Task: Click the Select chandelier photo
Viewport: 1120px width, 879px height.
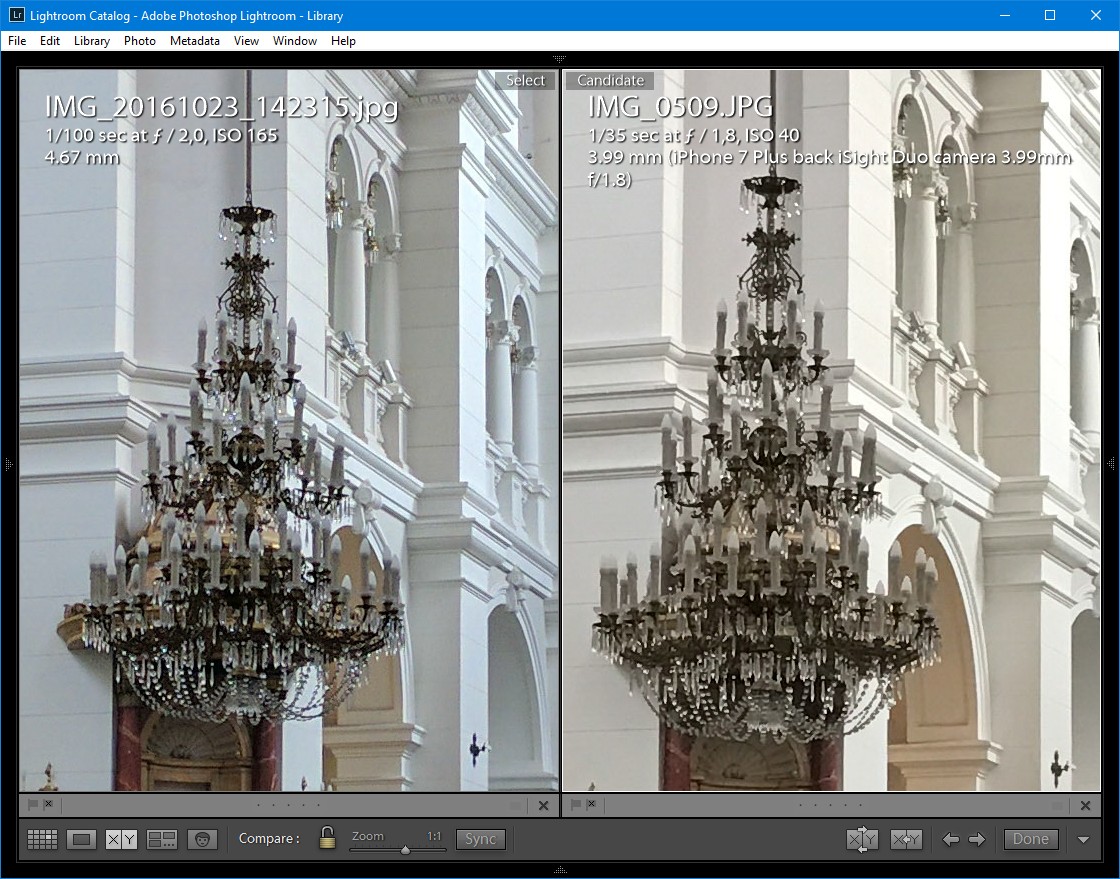Action: (x=289, y=430)
